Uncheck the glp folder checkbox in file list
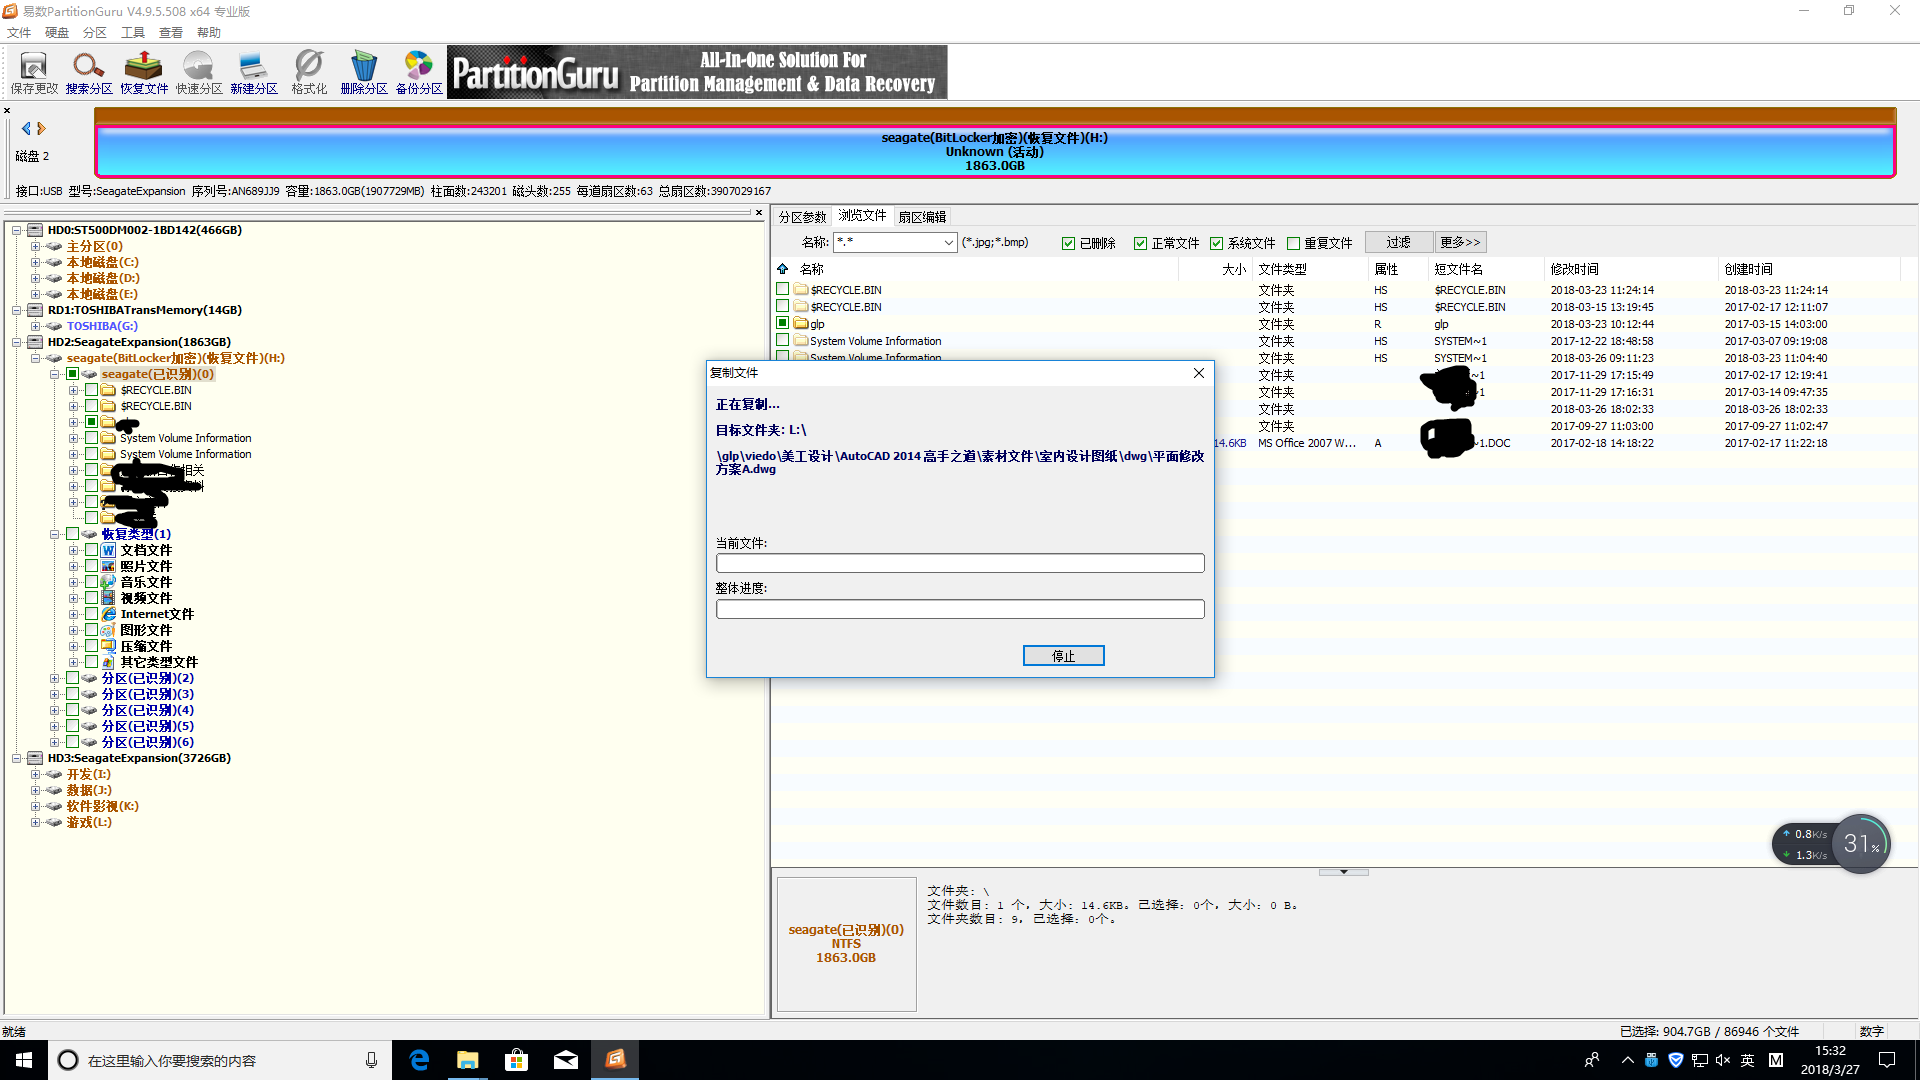This screenshot has width=1920, height=1080. (783, 323)
